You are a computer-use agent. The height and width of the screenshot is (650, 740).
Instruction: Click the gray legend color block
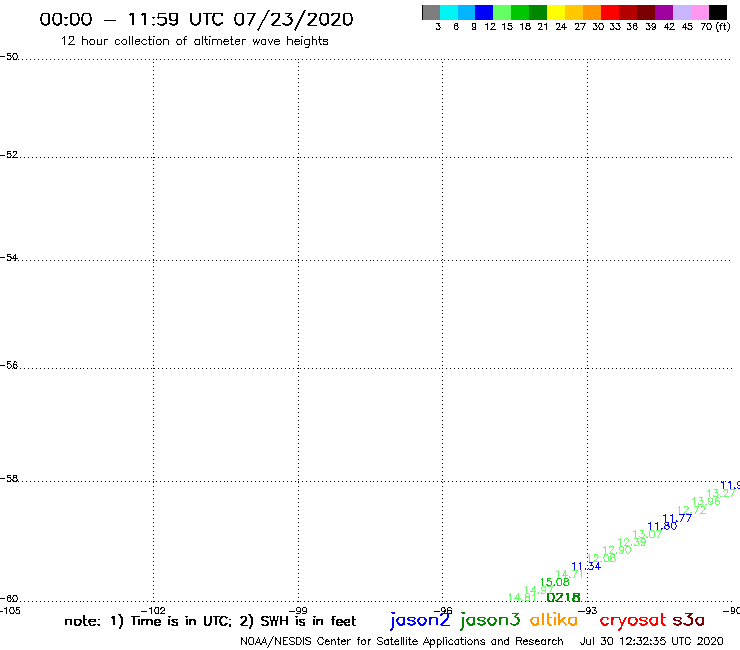pyautogui.click(x=431, y=12)
